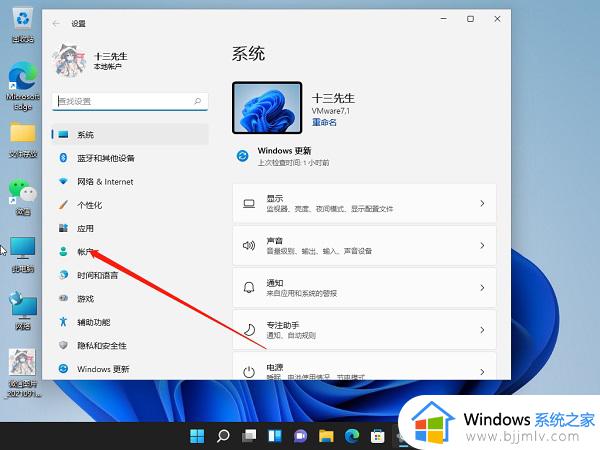600x450 pixels.
Task: Click the sound speaker icon
Action: 249,245
